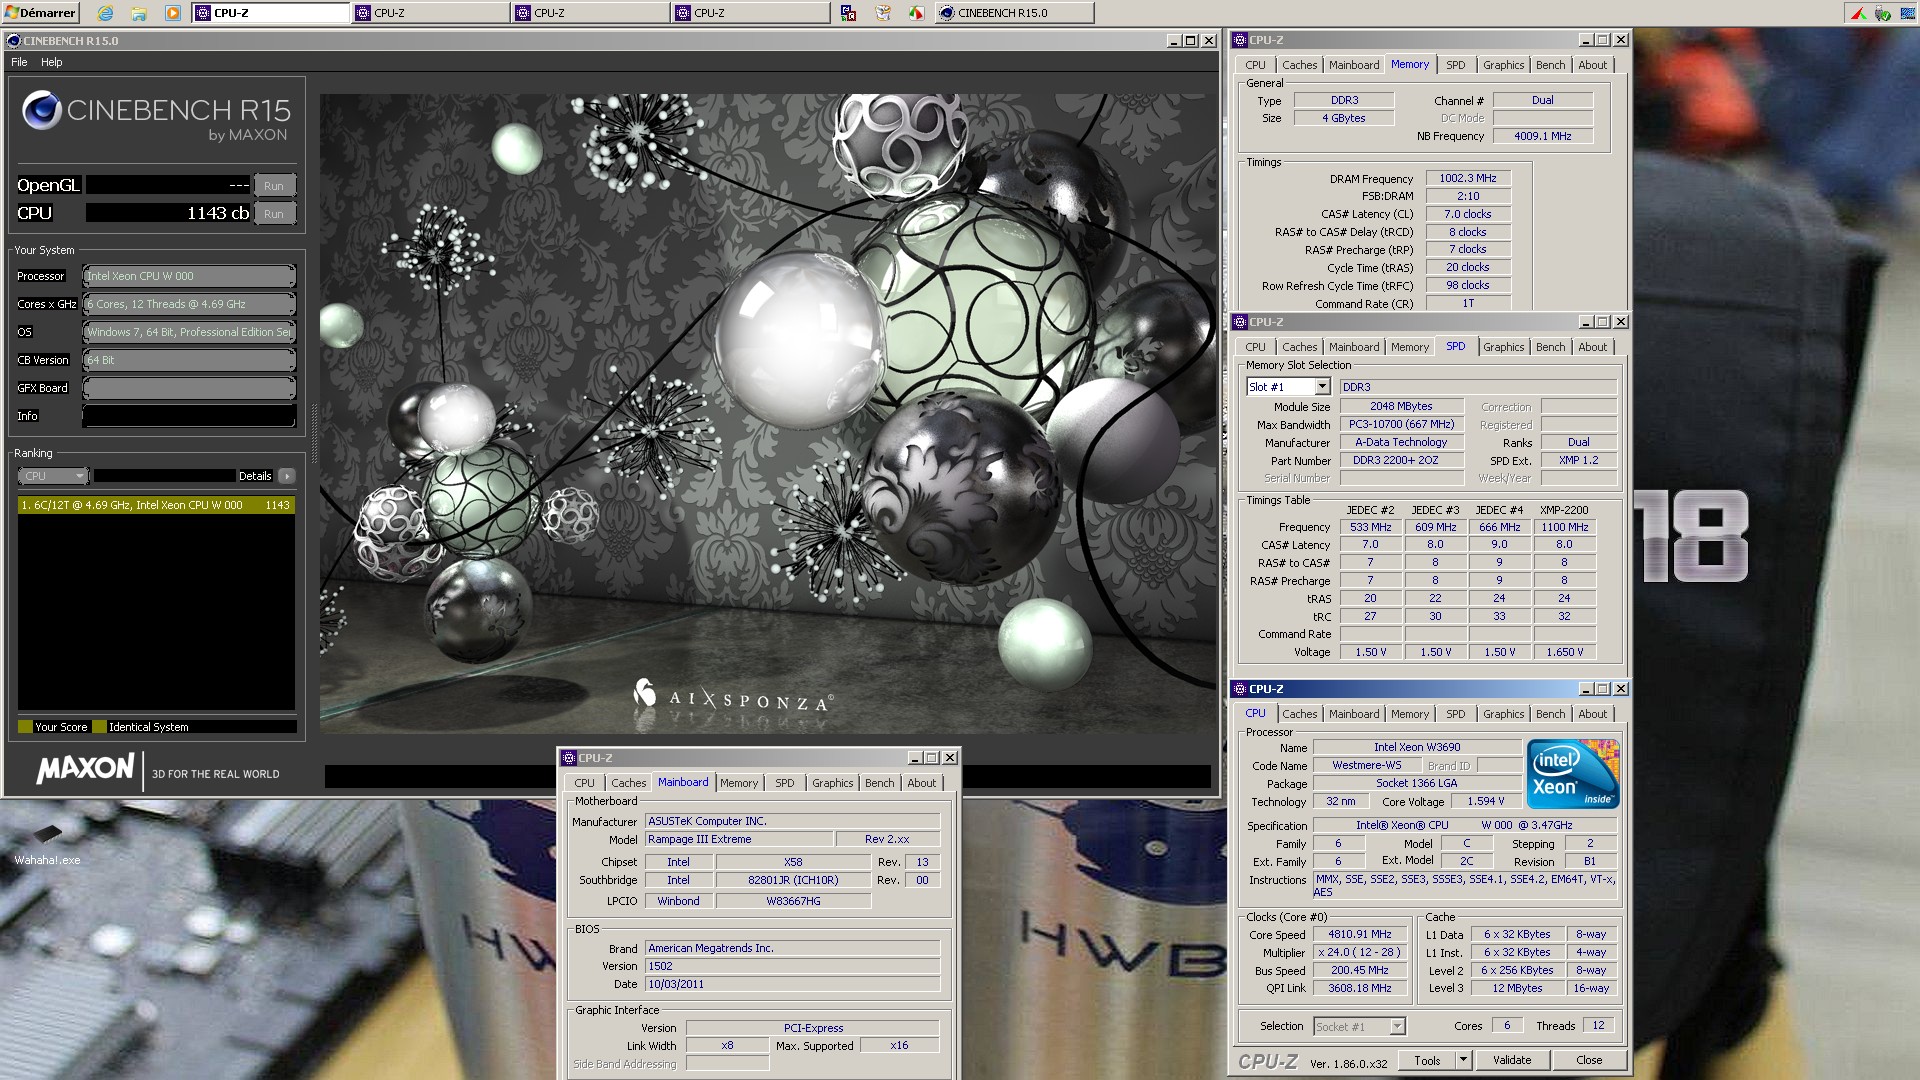Image resolution: width=1920 pixels, height=1080 pixels.
Task: Run the OpenGL benchmark
Action: pos(274,186)
